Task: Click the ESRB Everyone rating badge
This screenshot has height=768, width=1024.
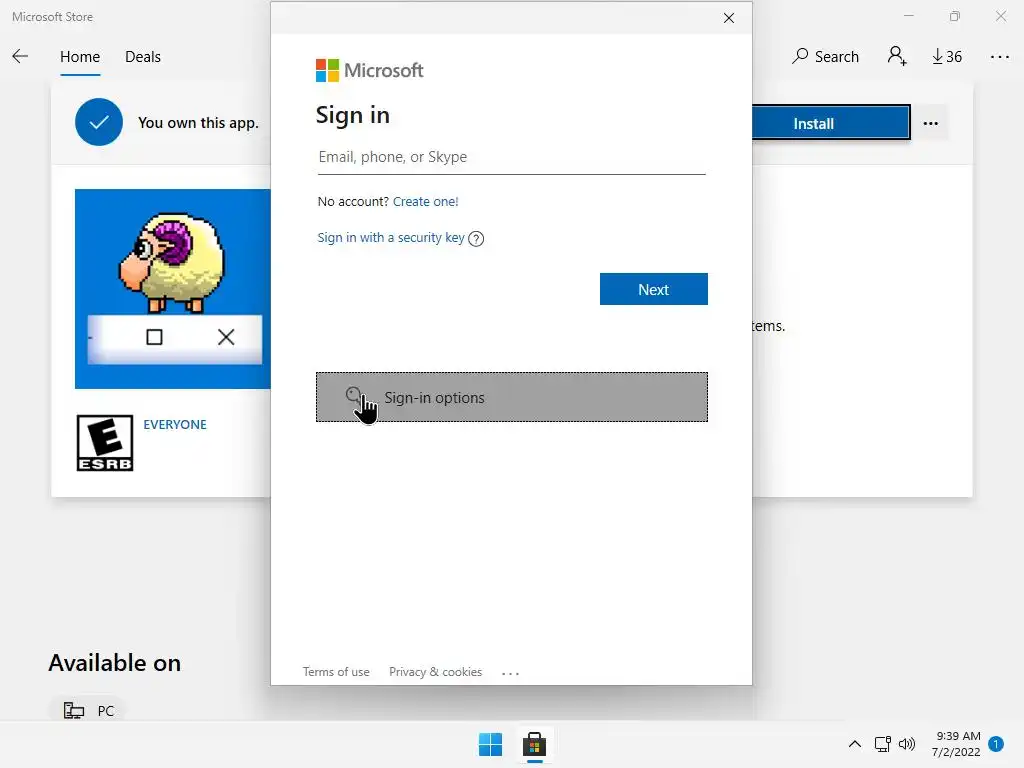Action: [104, 443]
